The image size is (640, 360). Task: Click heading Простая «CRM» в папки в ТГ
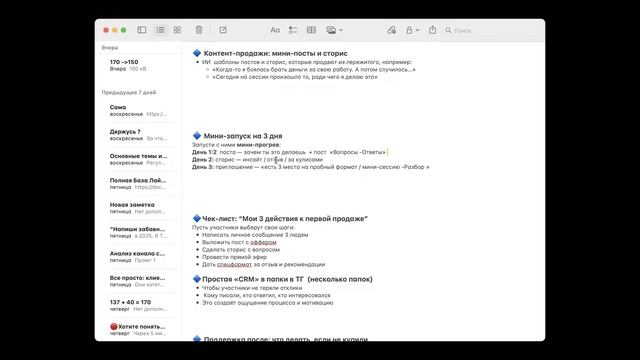(x=287, y=279)
